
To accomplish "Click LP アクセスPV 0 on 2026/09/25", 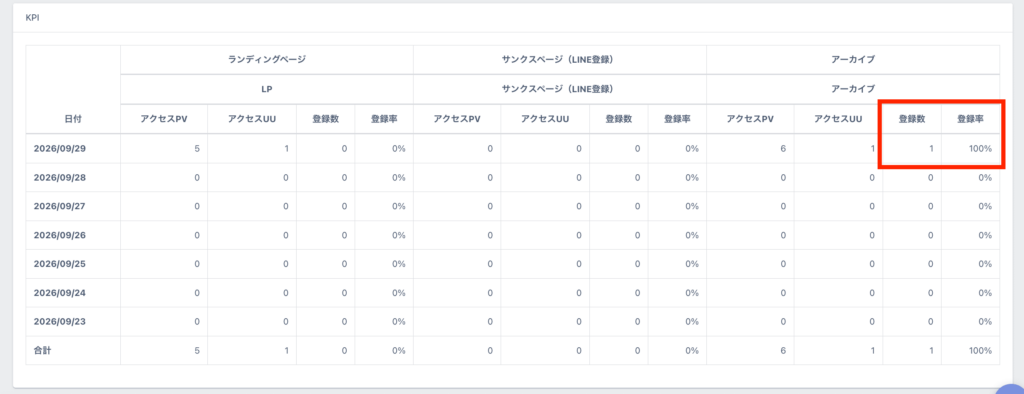I will 197,264.
